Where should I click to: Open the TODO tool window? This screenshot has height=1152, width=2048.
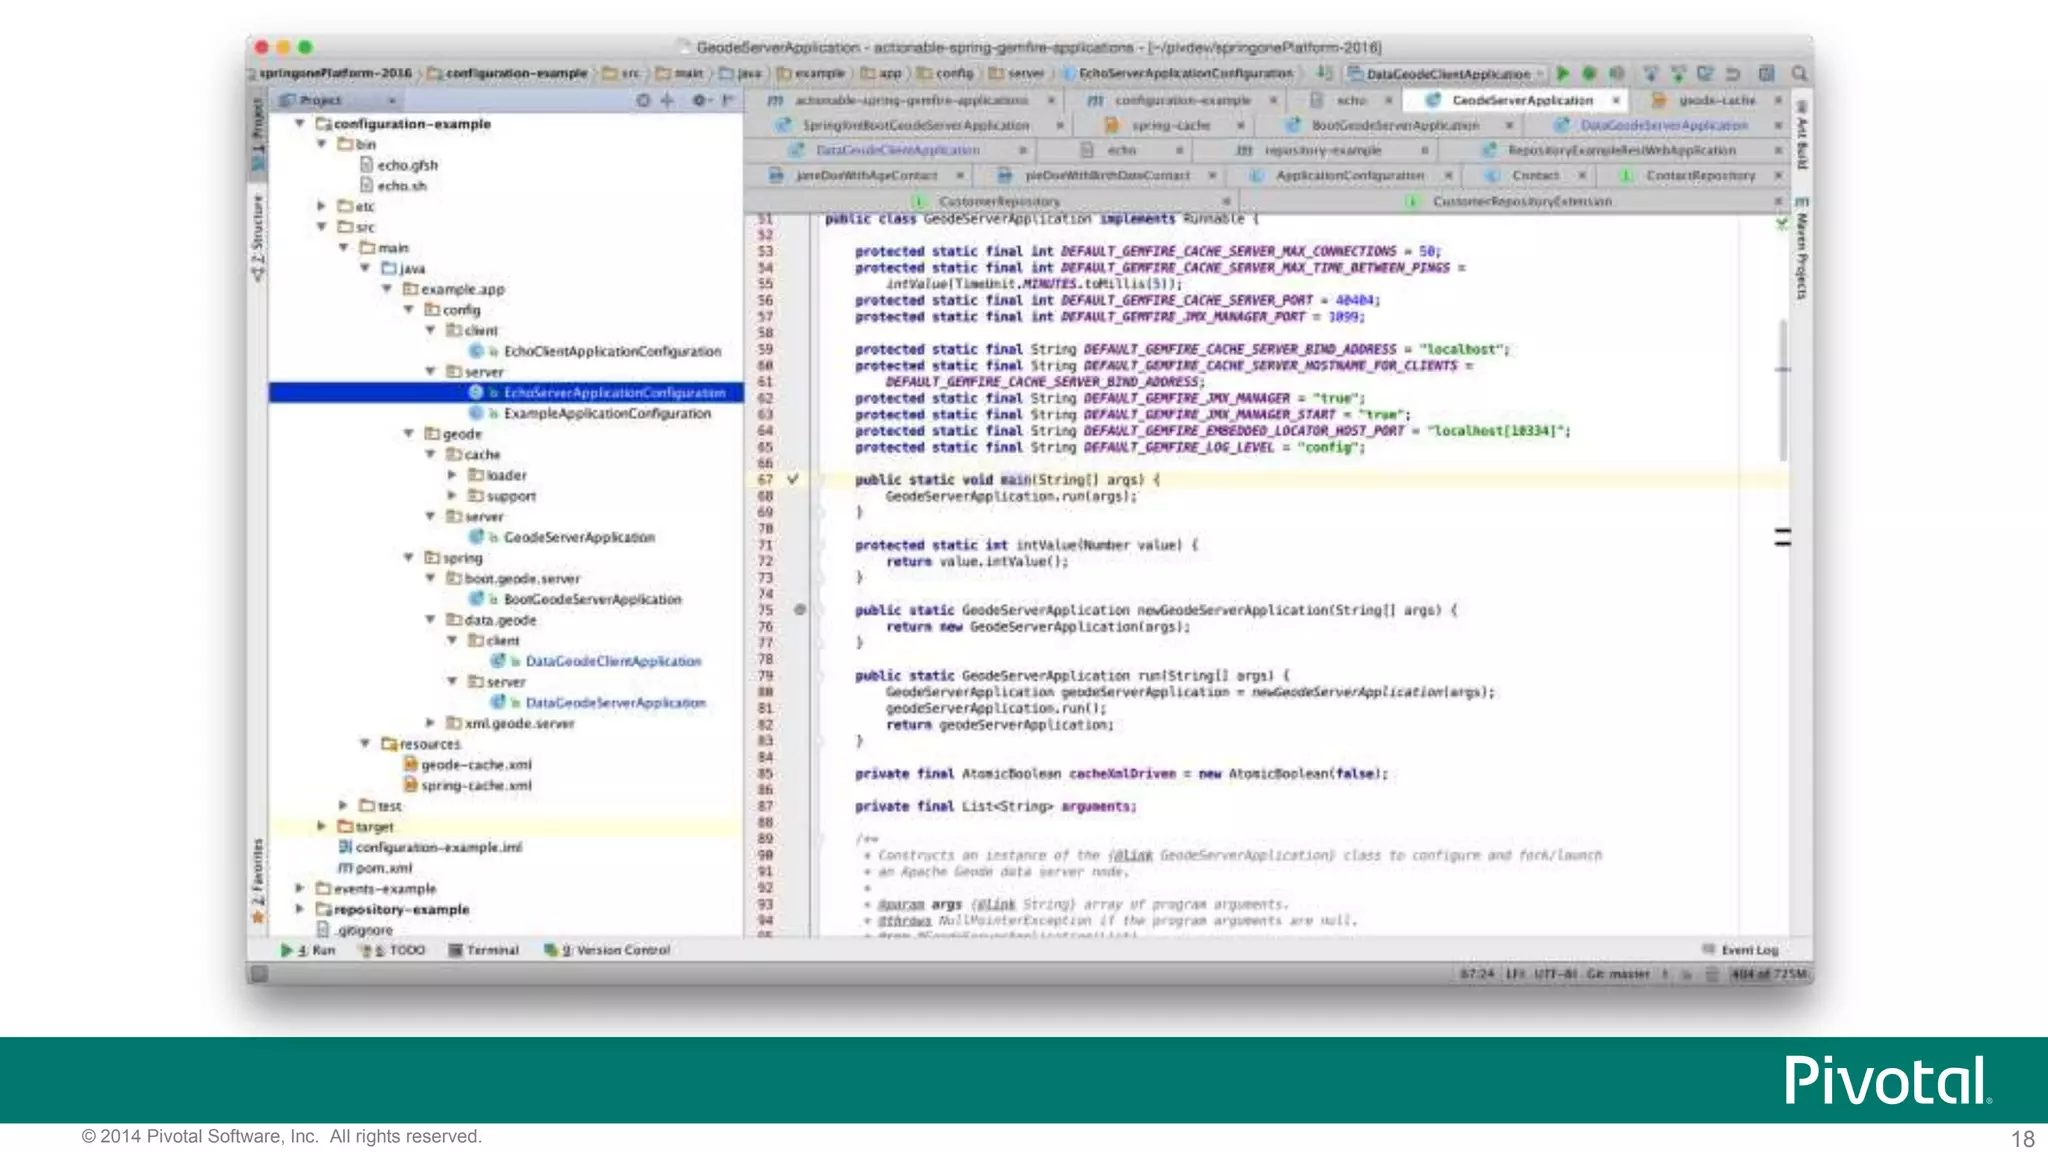(394, 950)
